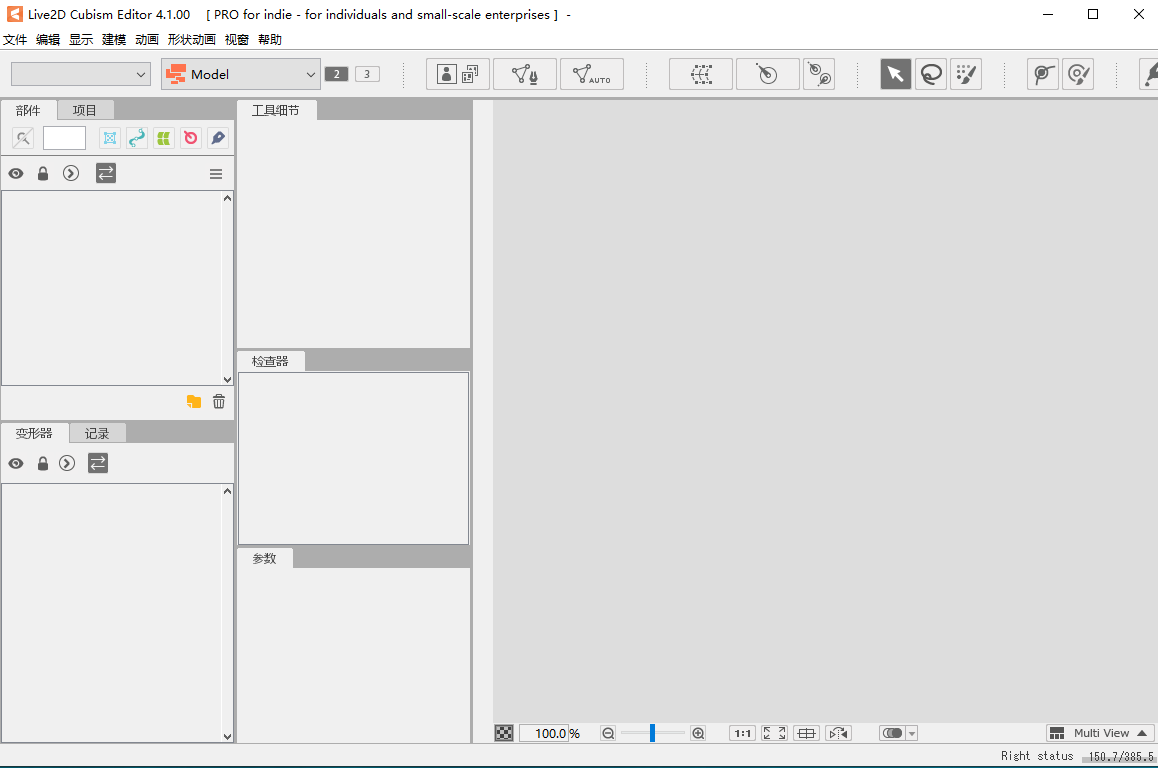Viewport: 1158px width, 768px height.
Task: Select the lasso selection tool
Action: tap(931, 74)
